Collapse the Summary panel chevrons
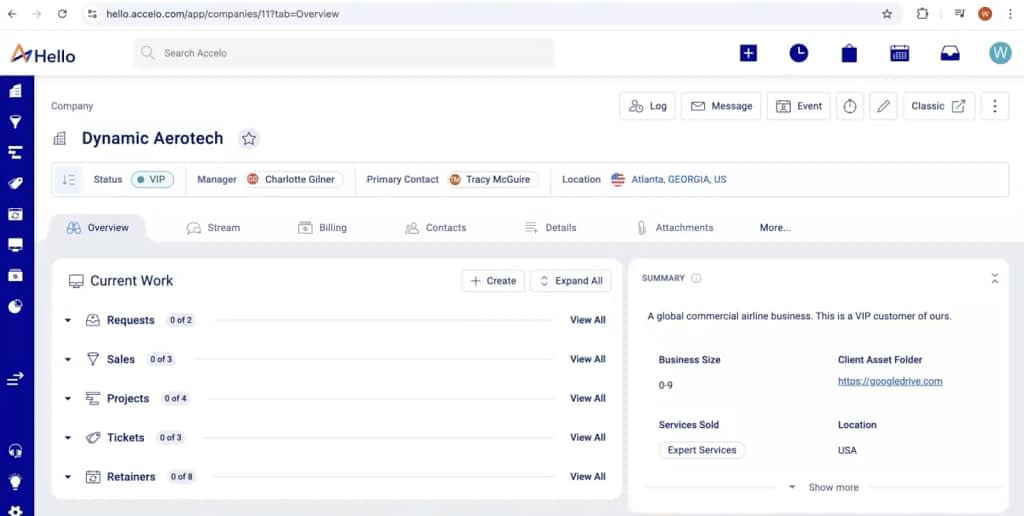This screenshot has width=1024, height=516. tap(995, 278)
